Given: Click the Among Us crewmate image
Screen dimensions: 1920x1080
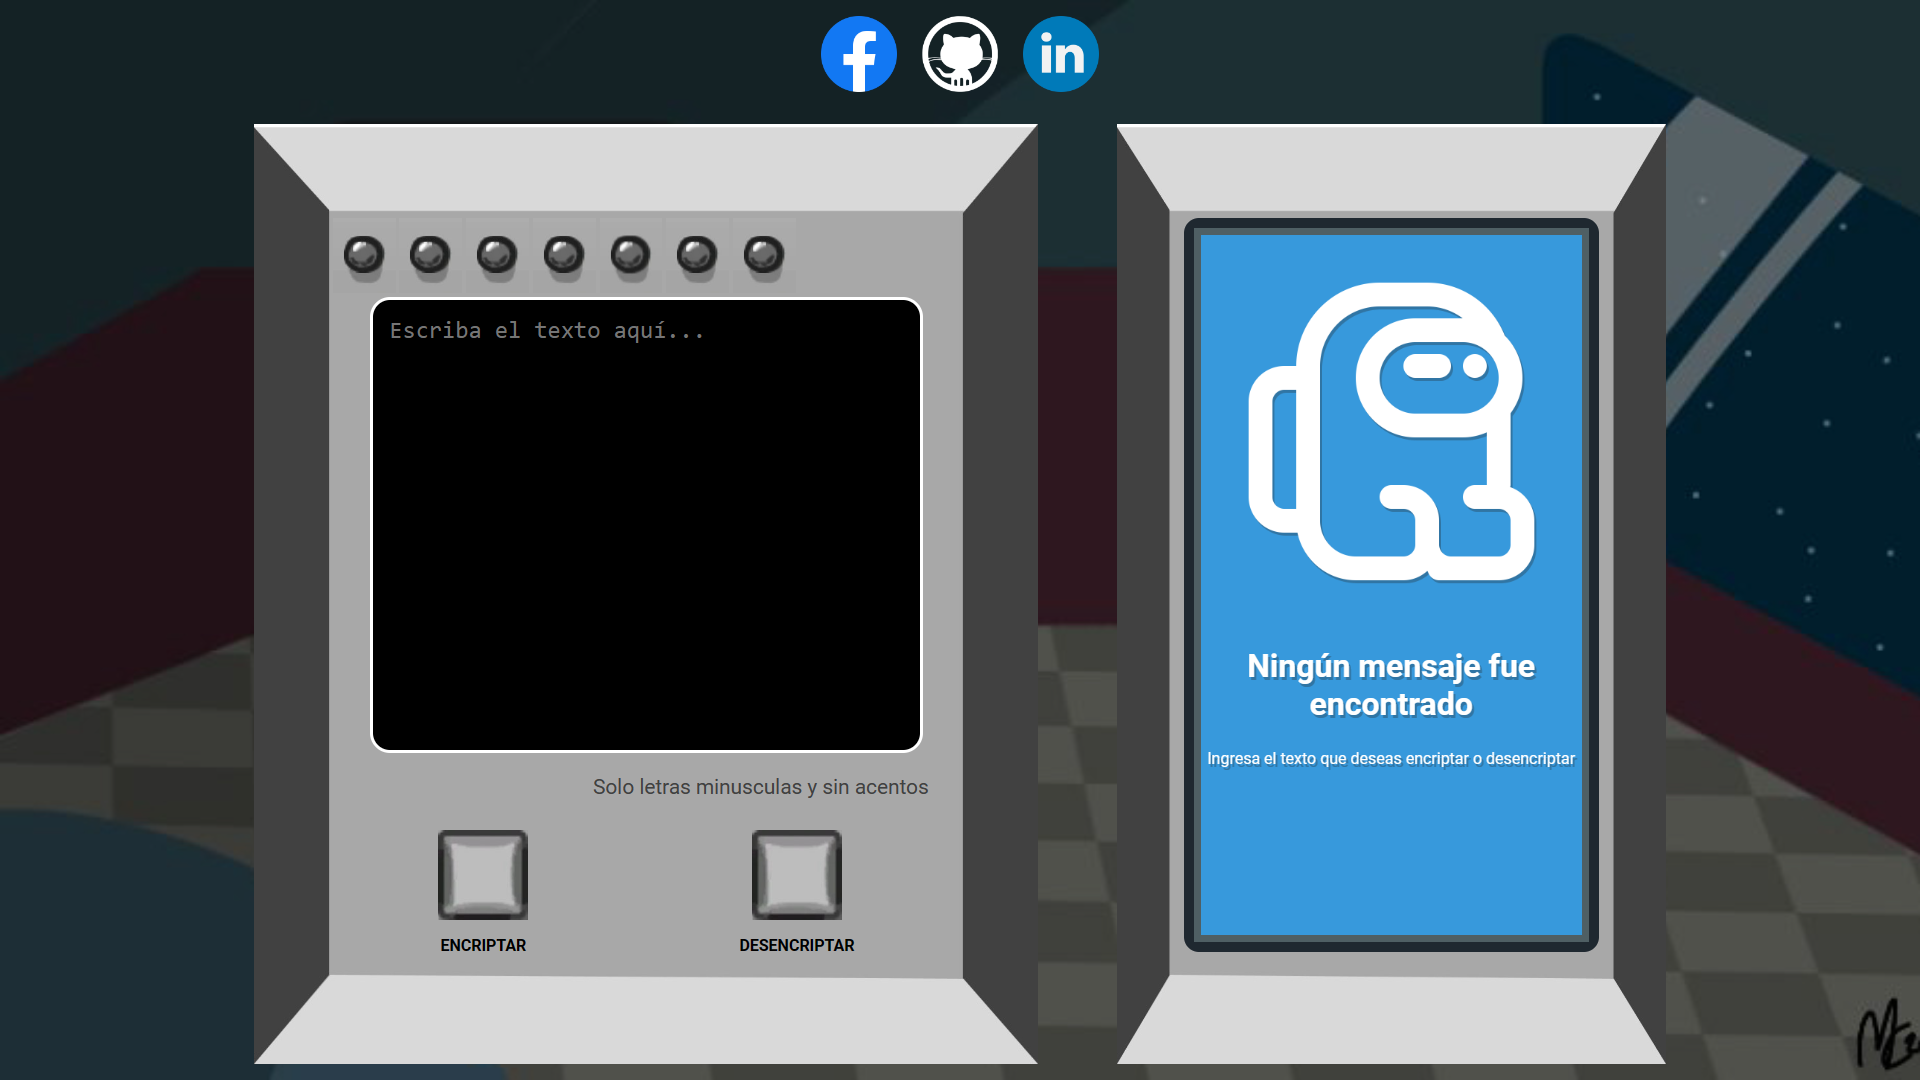Looking at the screenshot, I should 1391,432.
